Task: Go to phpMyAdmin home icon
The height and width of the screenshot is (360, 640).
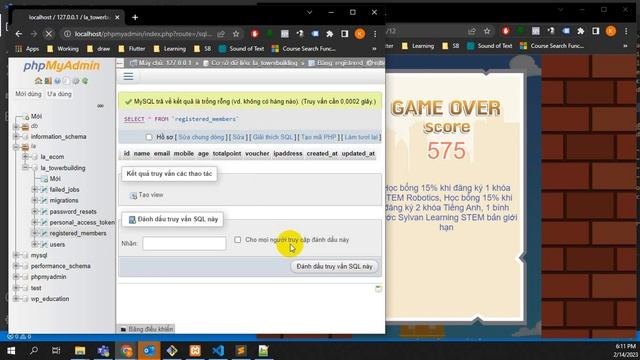Action: click(38, 81)
